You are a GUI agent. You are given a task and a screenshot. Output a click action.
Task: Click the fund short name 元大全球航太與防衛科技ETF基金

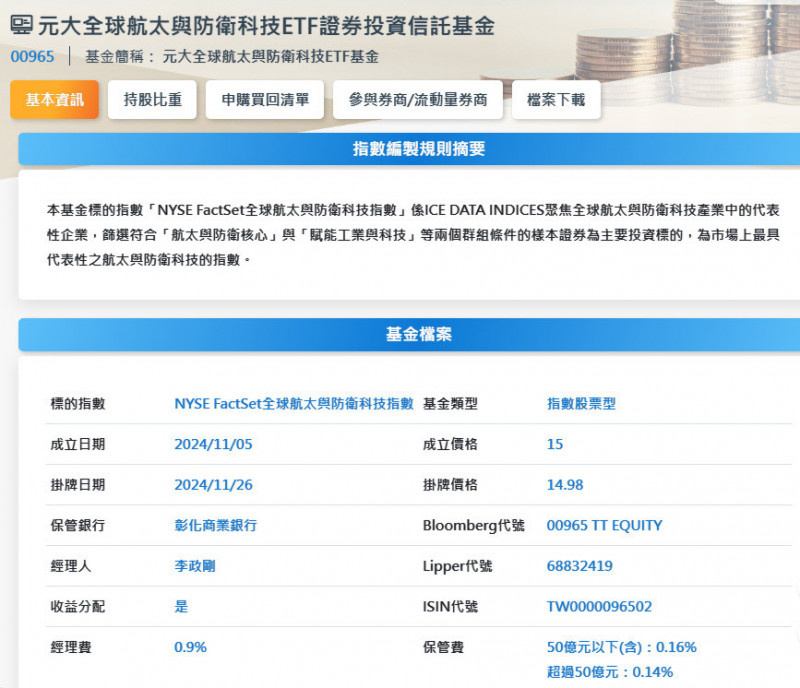[x=270, y=56]
